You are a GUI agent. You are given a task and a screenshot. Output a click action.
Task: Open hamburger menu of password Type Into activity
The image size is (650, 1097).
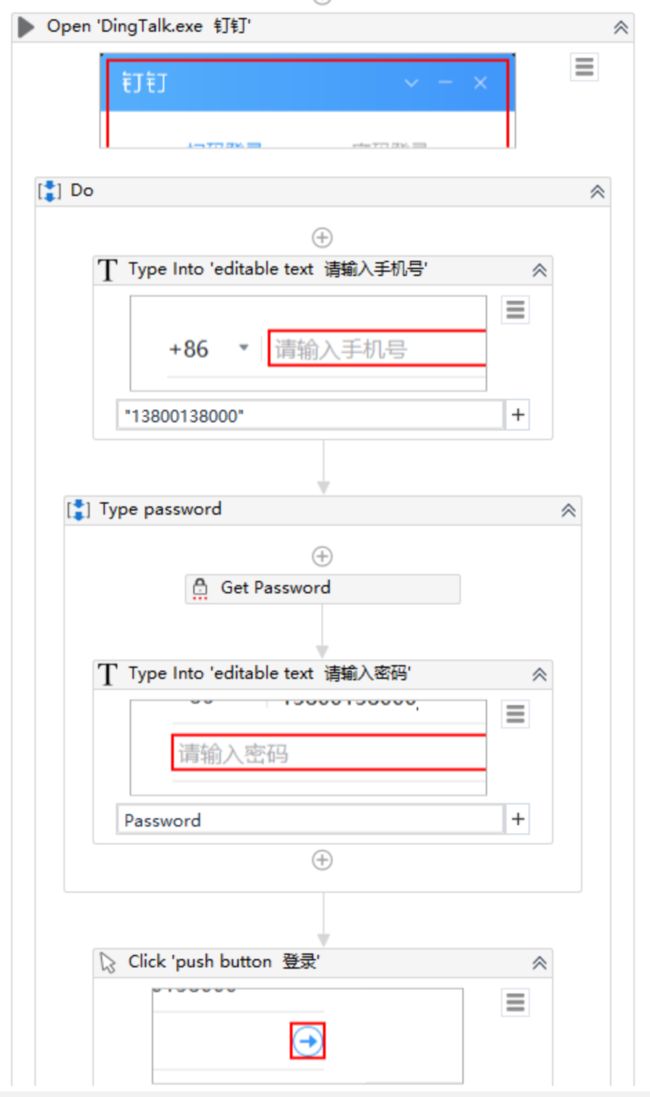[x=516, y=714]
